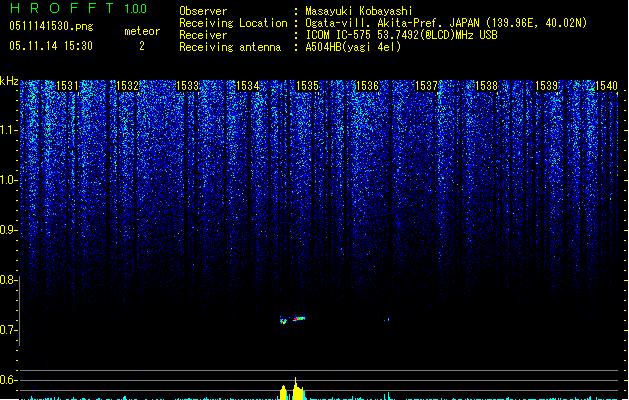This screenshot has width=629, height=400.
Task: Click the 0.7 kHz axis label
Action: point(8,330)
